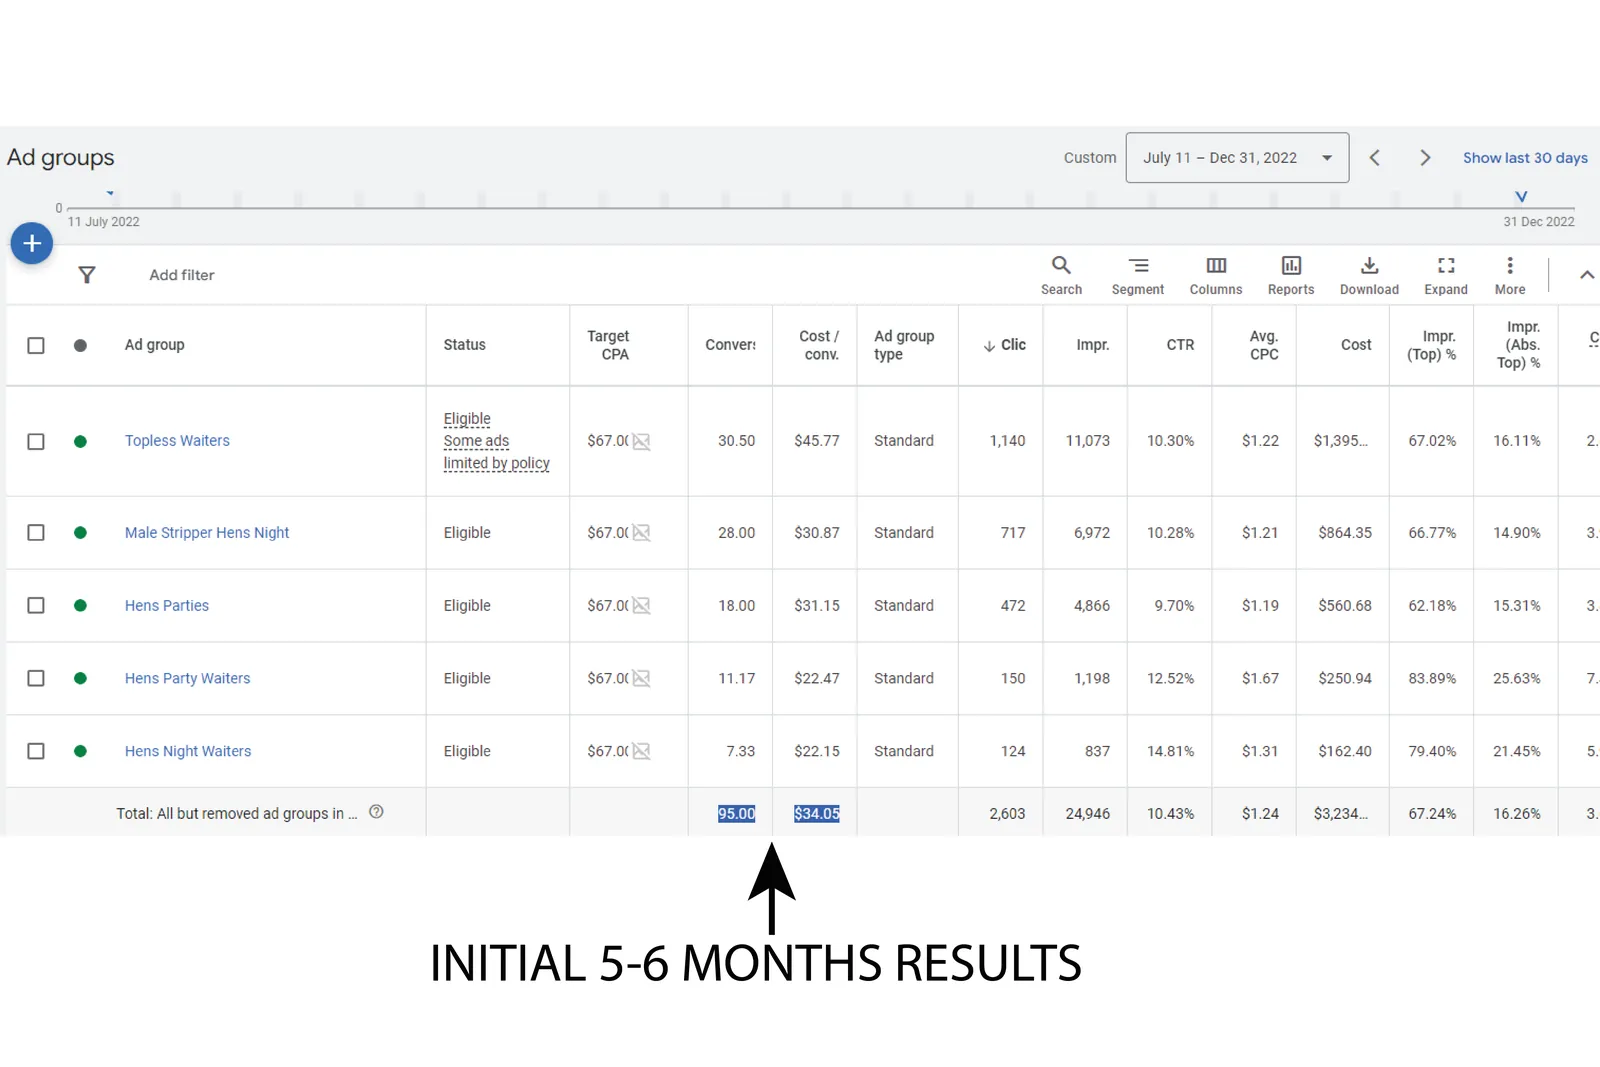Check the Topless Waiters row checkbox
This screenshot has height=1067, width=1600.
coord(36,442)
